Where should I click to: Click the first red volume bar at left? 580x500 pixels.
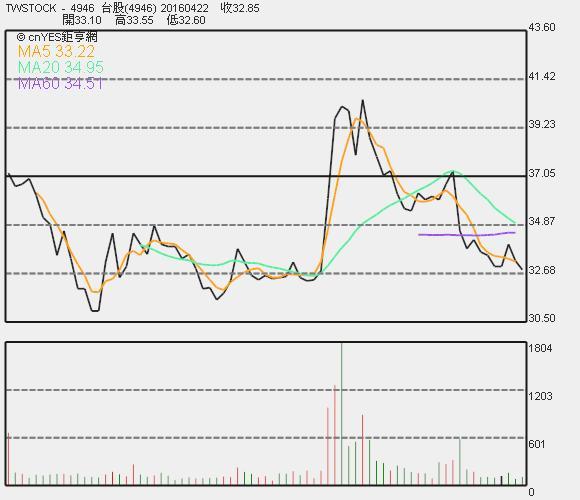tap(8, 459)
